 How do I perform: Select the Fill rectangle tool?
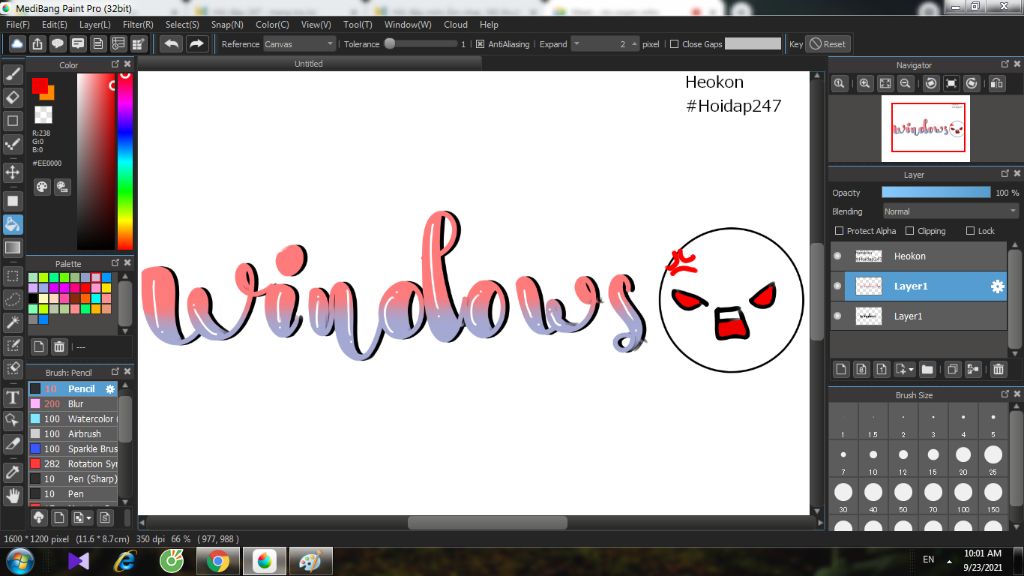[12, 201]
